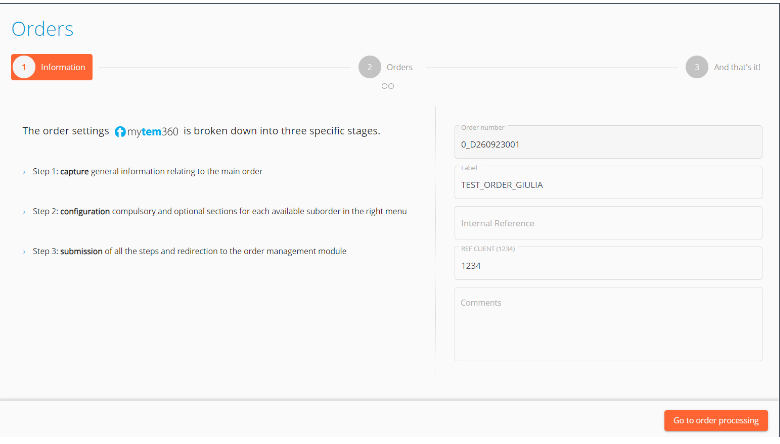
Task: Click the REF CLIENT (1234) field
Action: (608, 263)
